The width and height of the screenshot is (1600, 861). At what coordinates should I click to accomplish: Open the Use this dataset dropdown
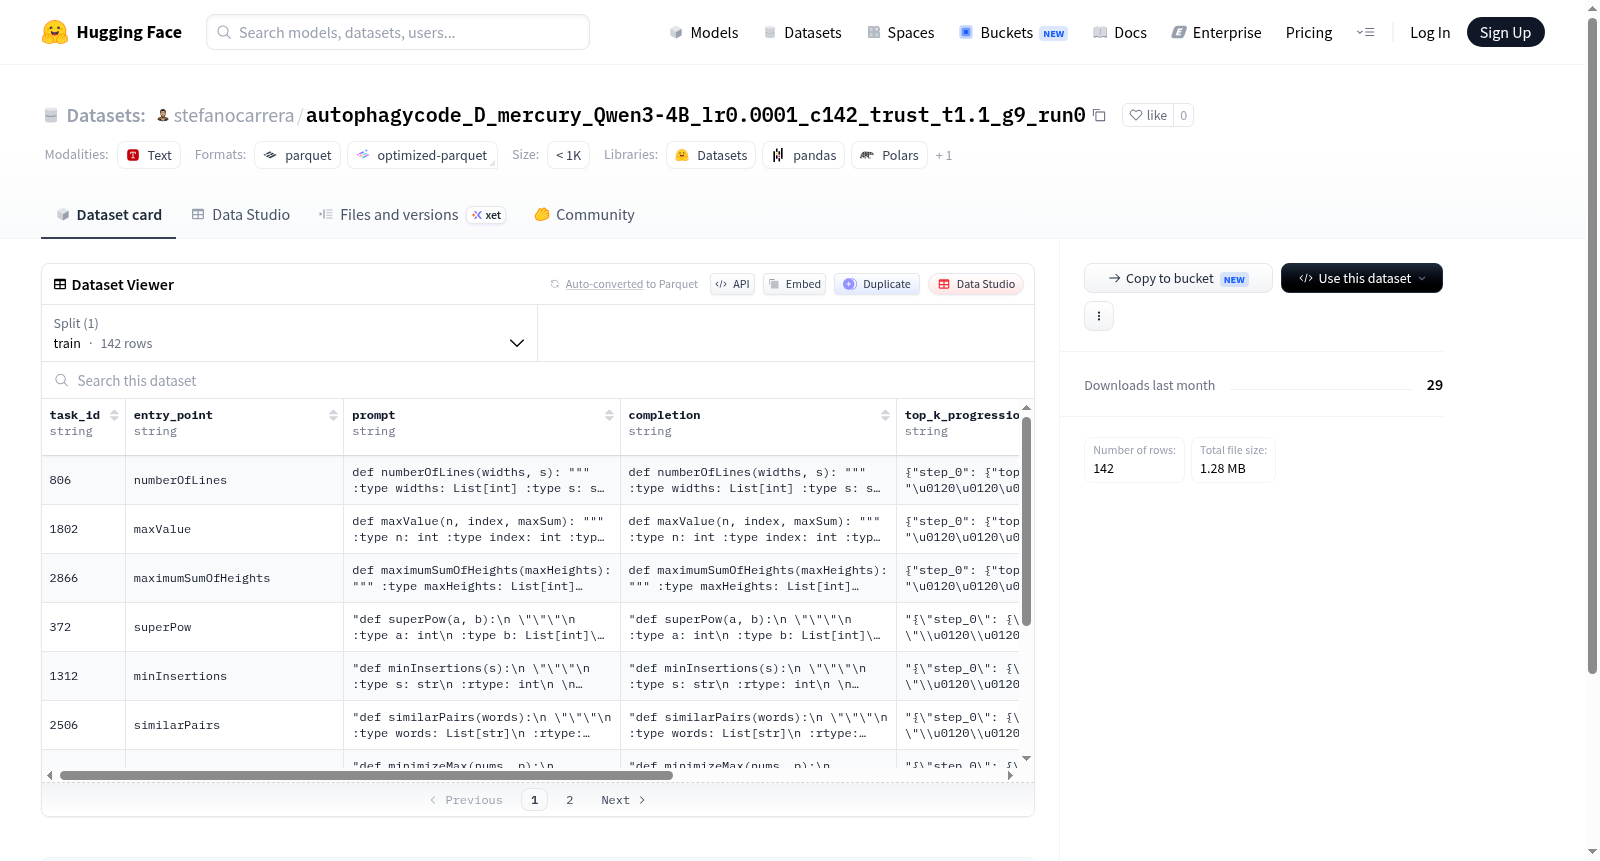(1361, 278)
